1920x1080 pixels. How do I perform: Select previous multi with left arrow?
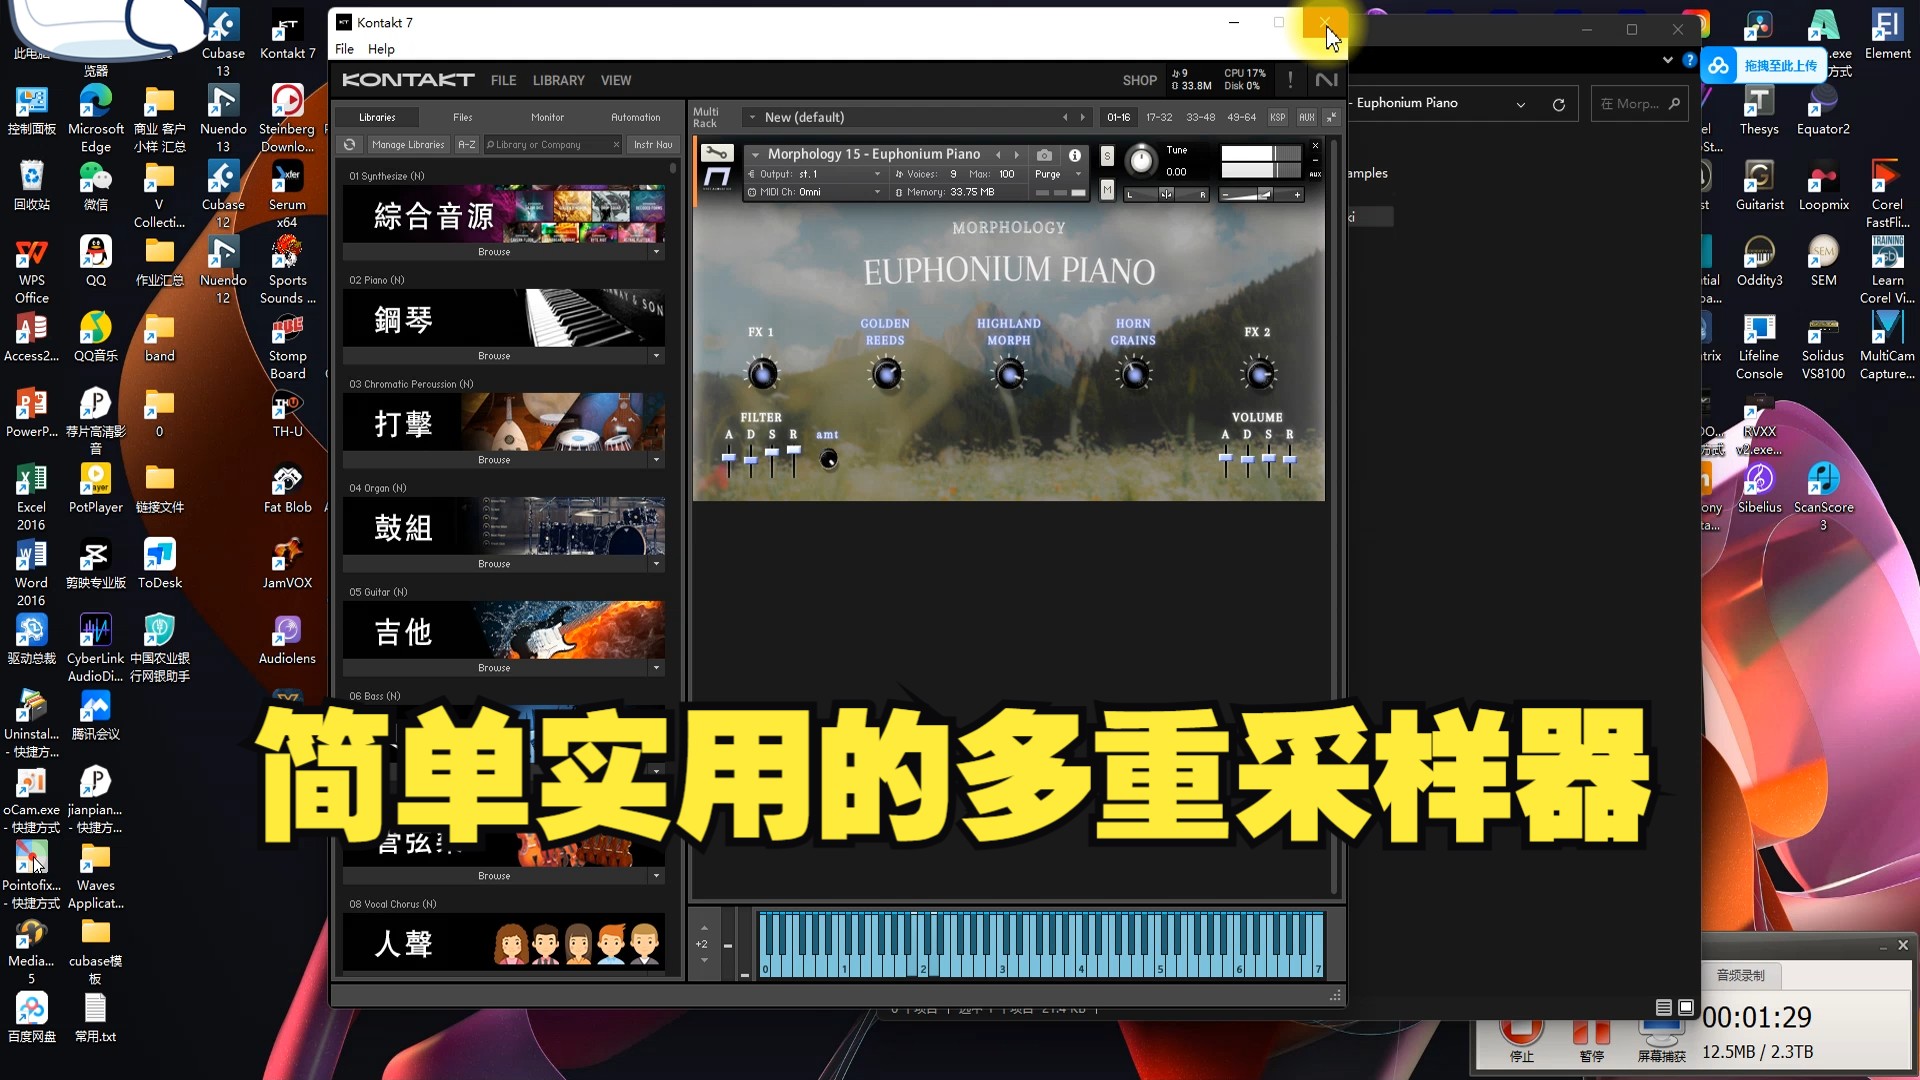[1065, 117]
